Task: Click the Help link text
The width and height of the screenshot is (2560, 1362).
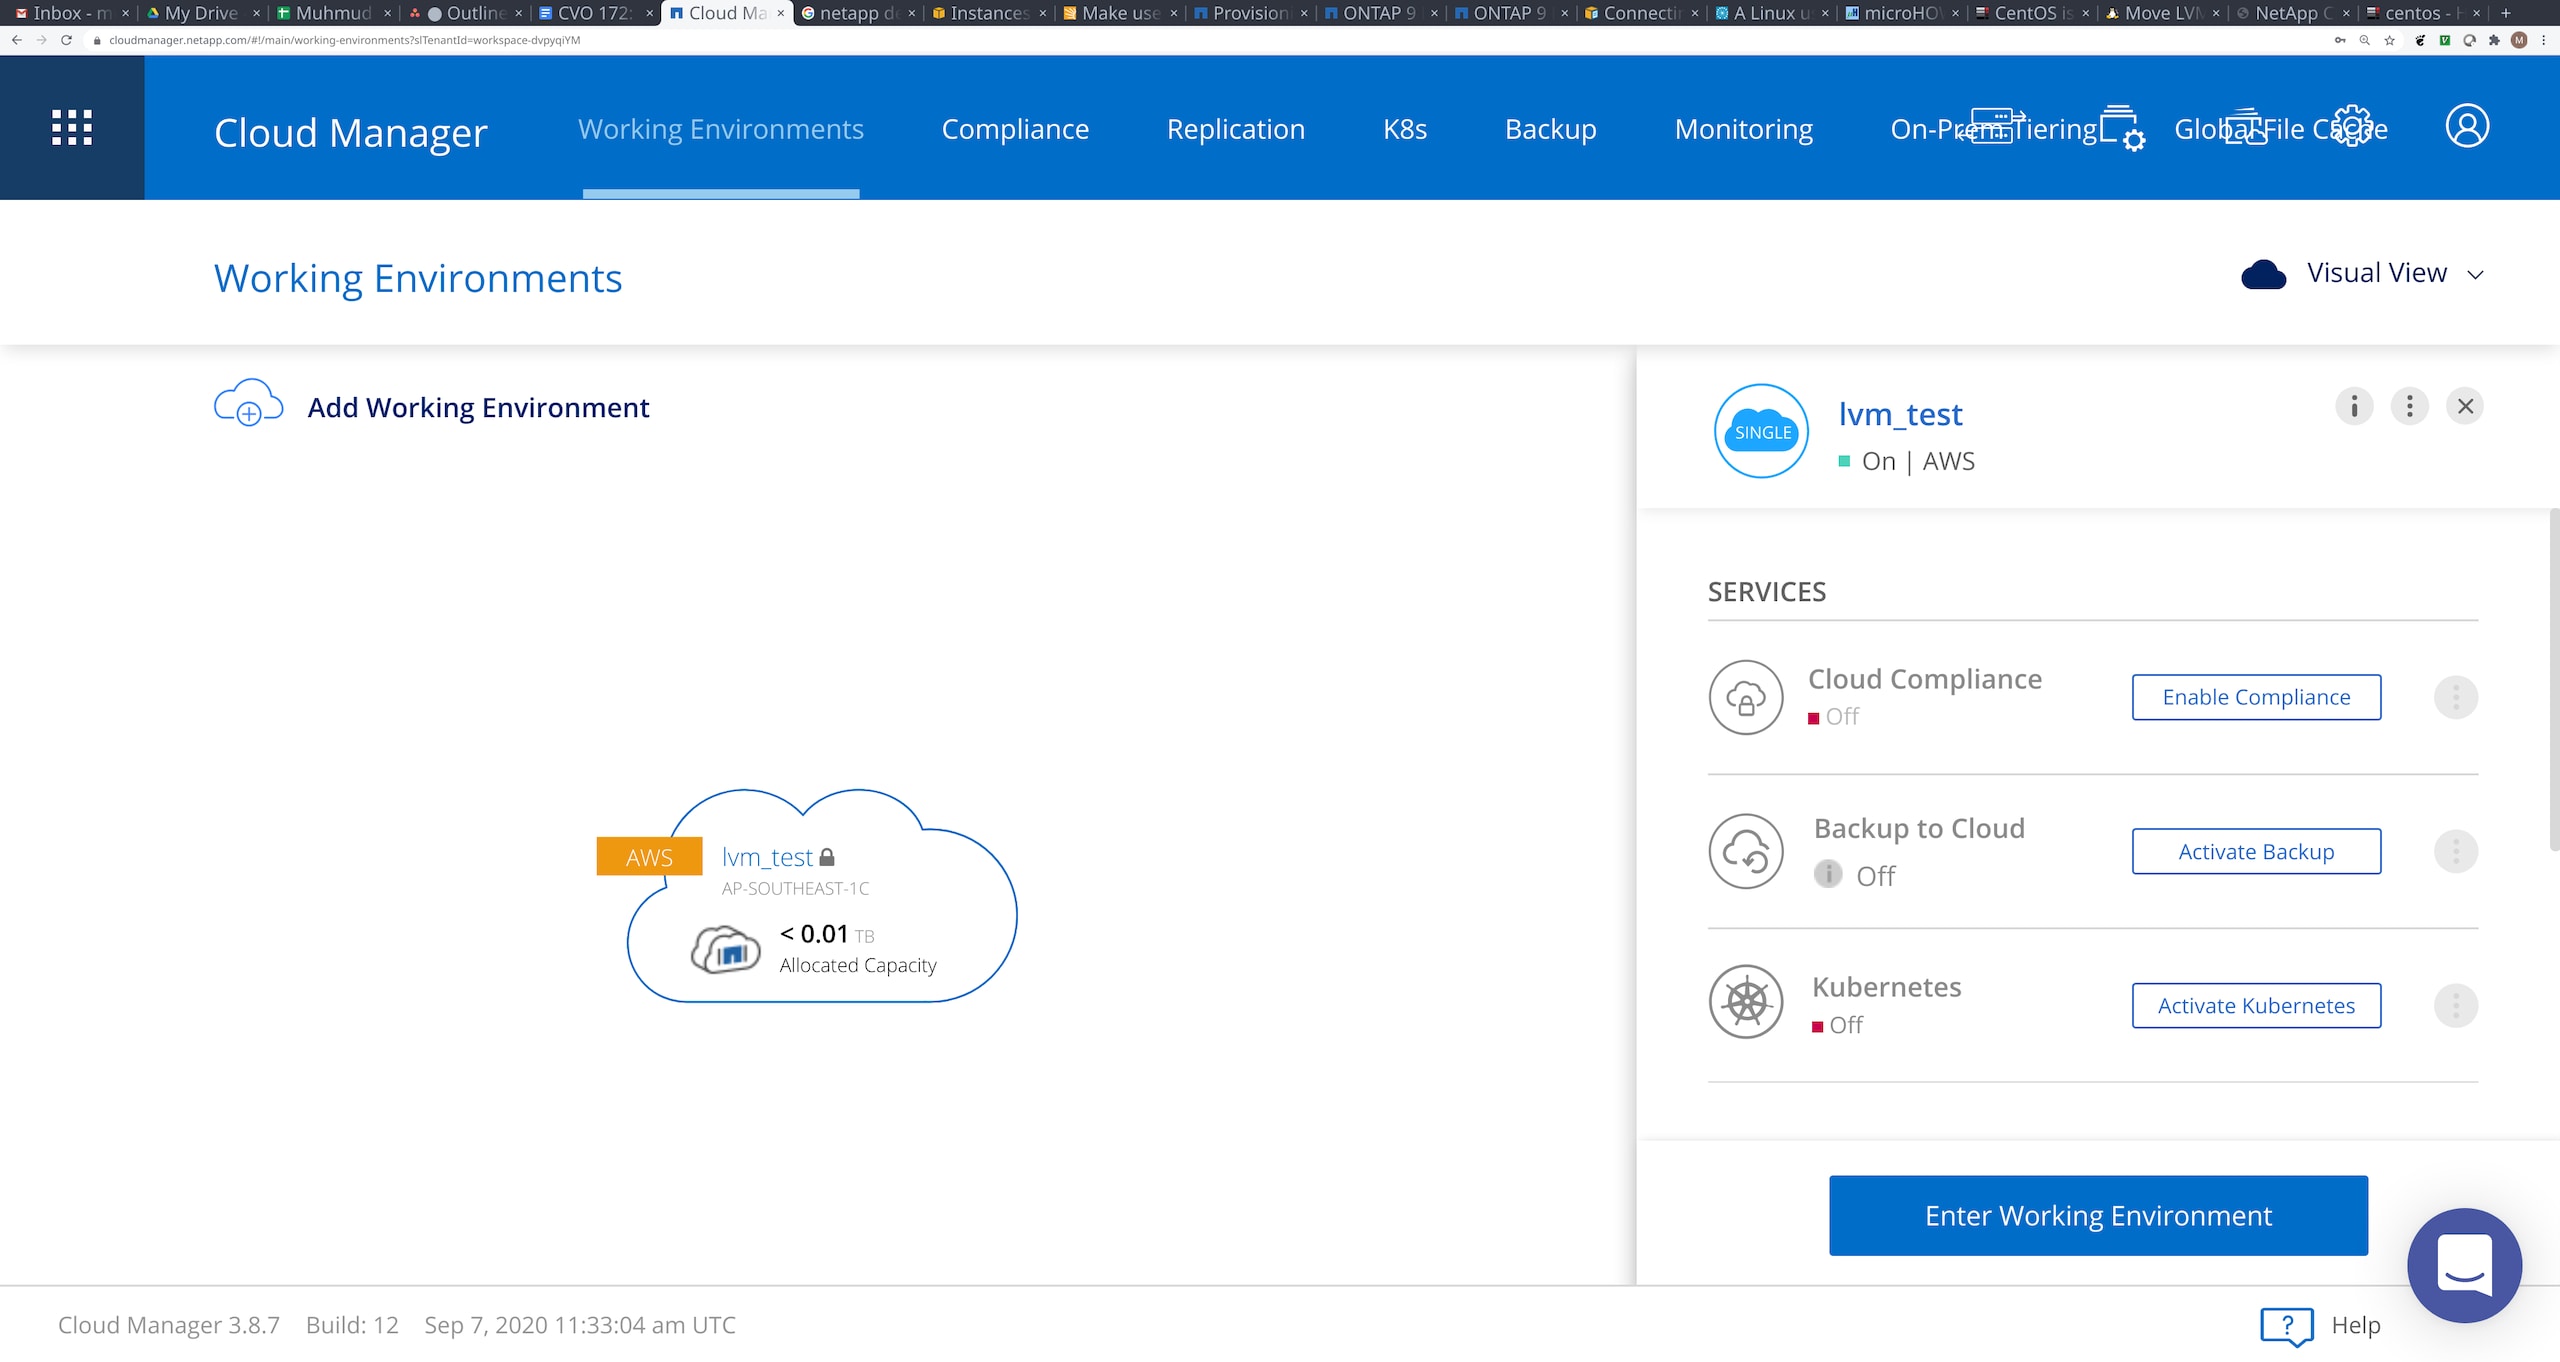Action: pyautogui.click(x=2356, y=1325)
